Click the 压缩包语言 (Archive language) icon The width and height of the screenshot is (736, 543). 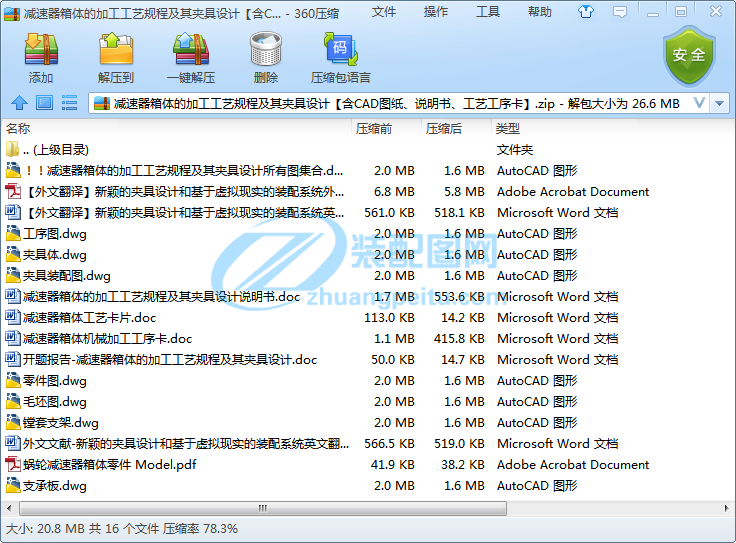(x=341, y=49)
